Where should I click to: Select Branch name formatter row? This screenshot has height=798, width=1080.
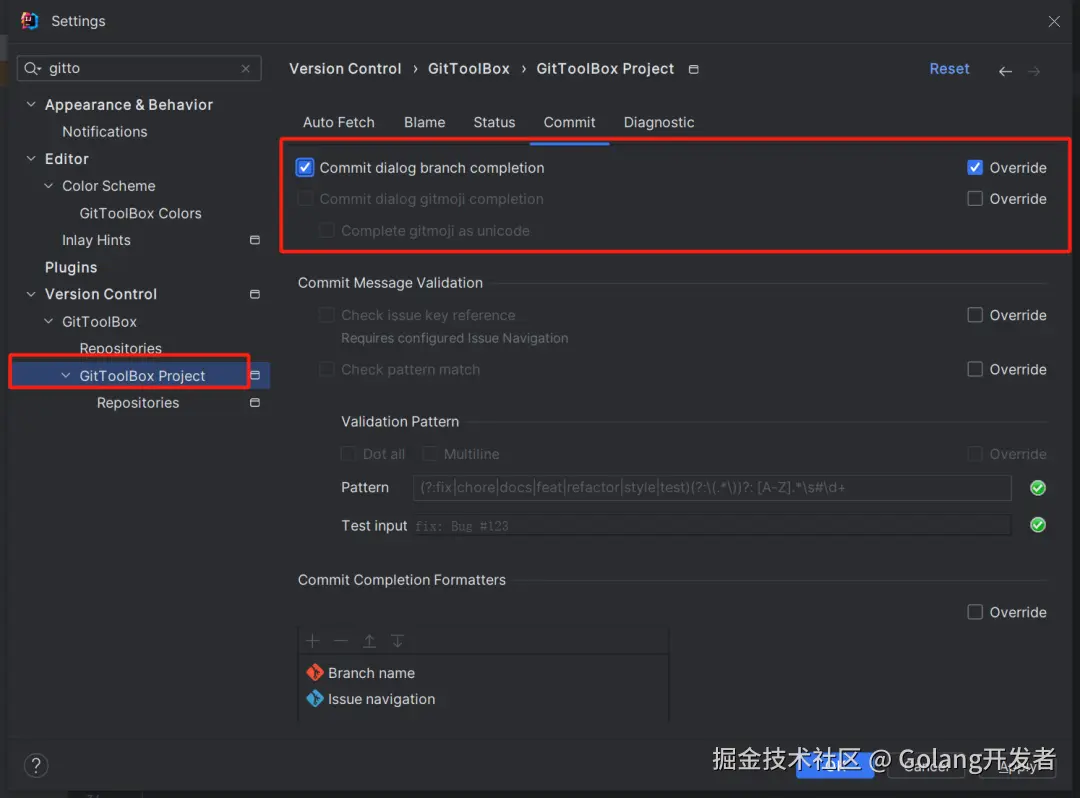(x=484, y=673)
